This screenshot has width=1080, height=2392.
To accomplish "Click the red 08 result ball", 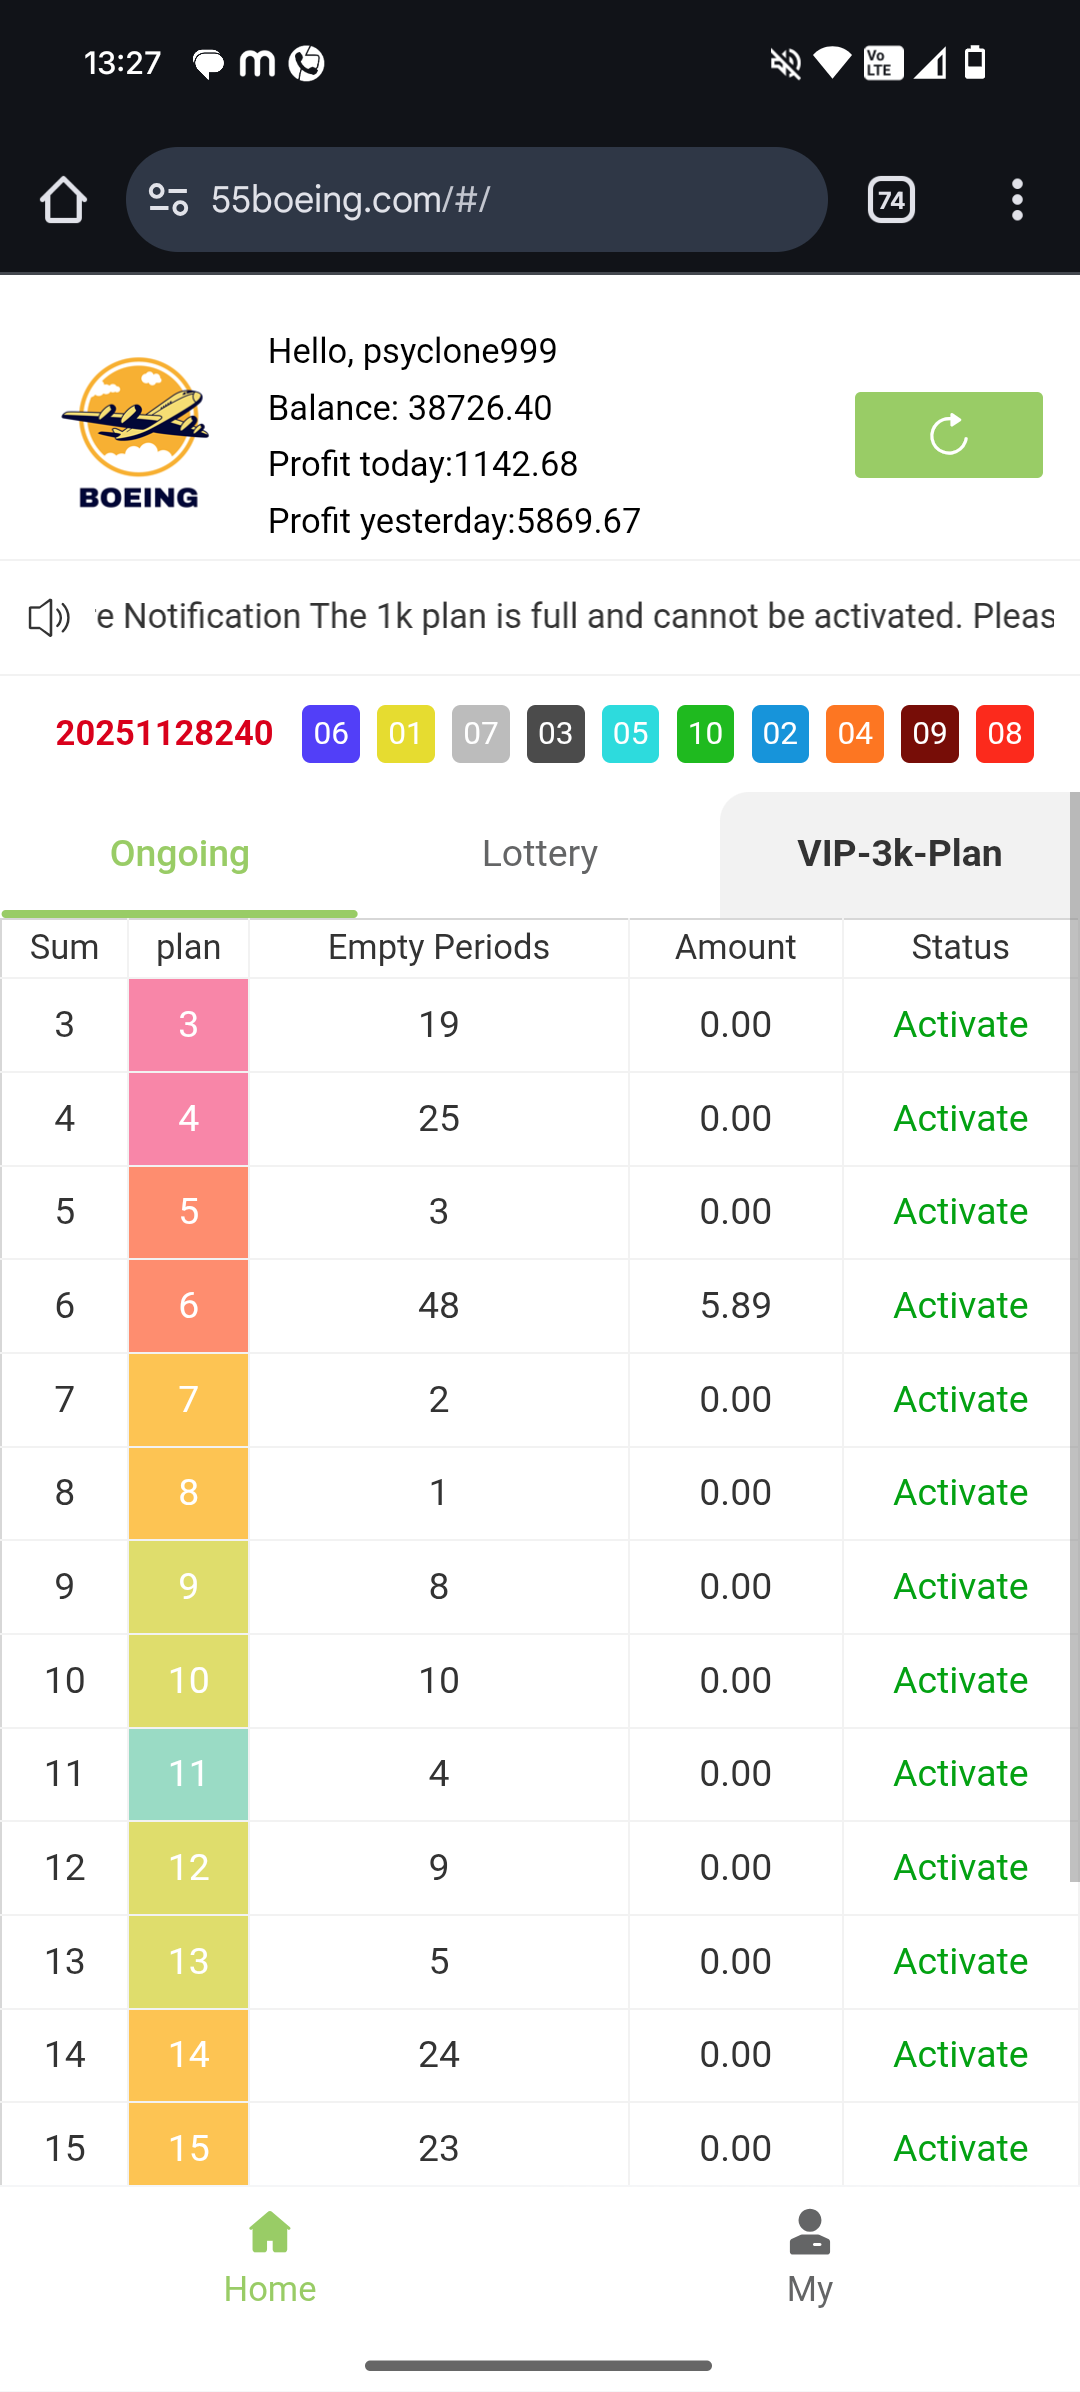I will coord(1004,734).
